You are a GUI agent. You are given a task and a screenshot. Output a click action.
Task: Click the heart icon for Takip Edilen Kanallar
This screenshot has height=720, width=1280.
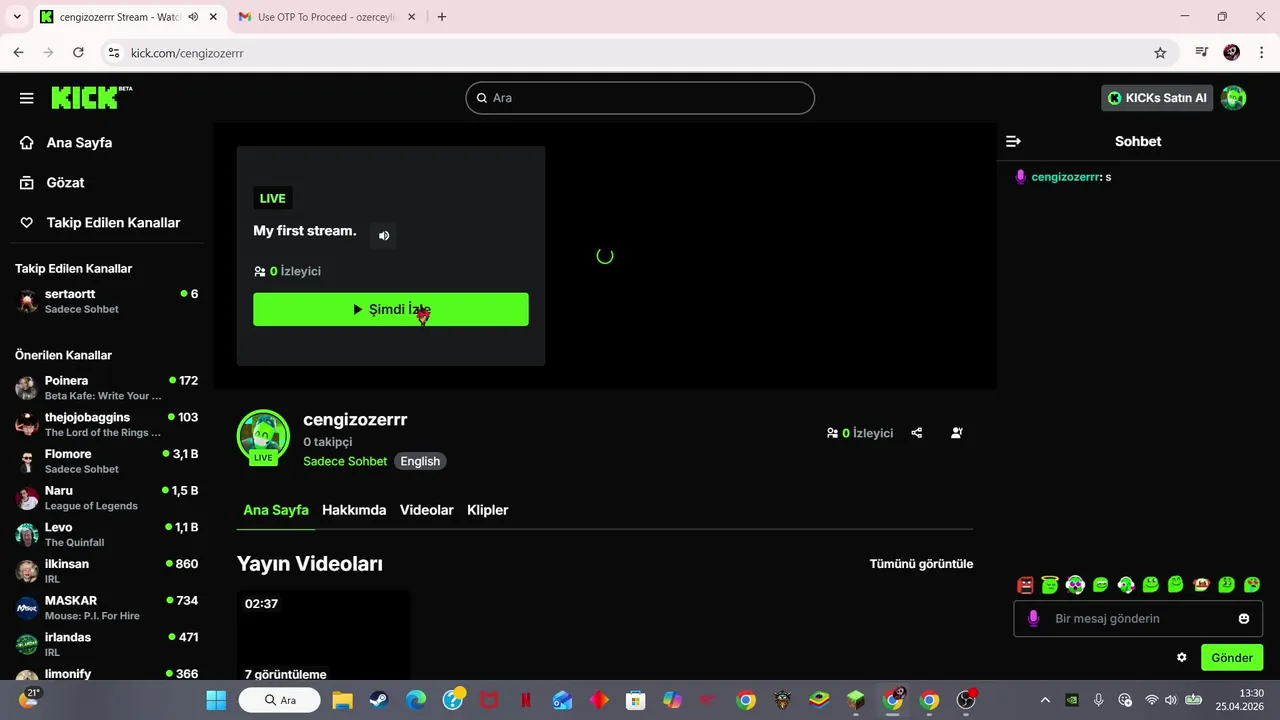tap(27, 223)
